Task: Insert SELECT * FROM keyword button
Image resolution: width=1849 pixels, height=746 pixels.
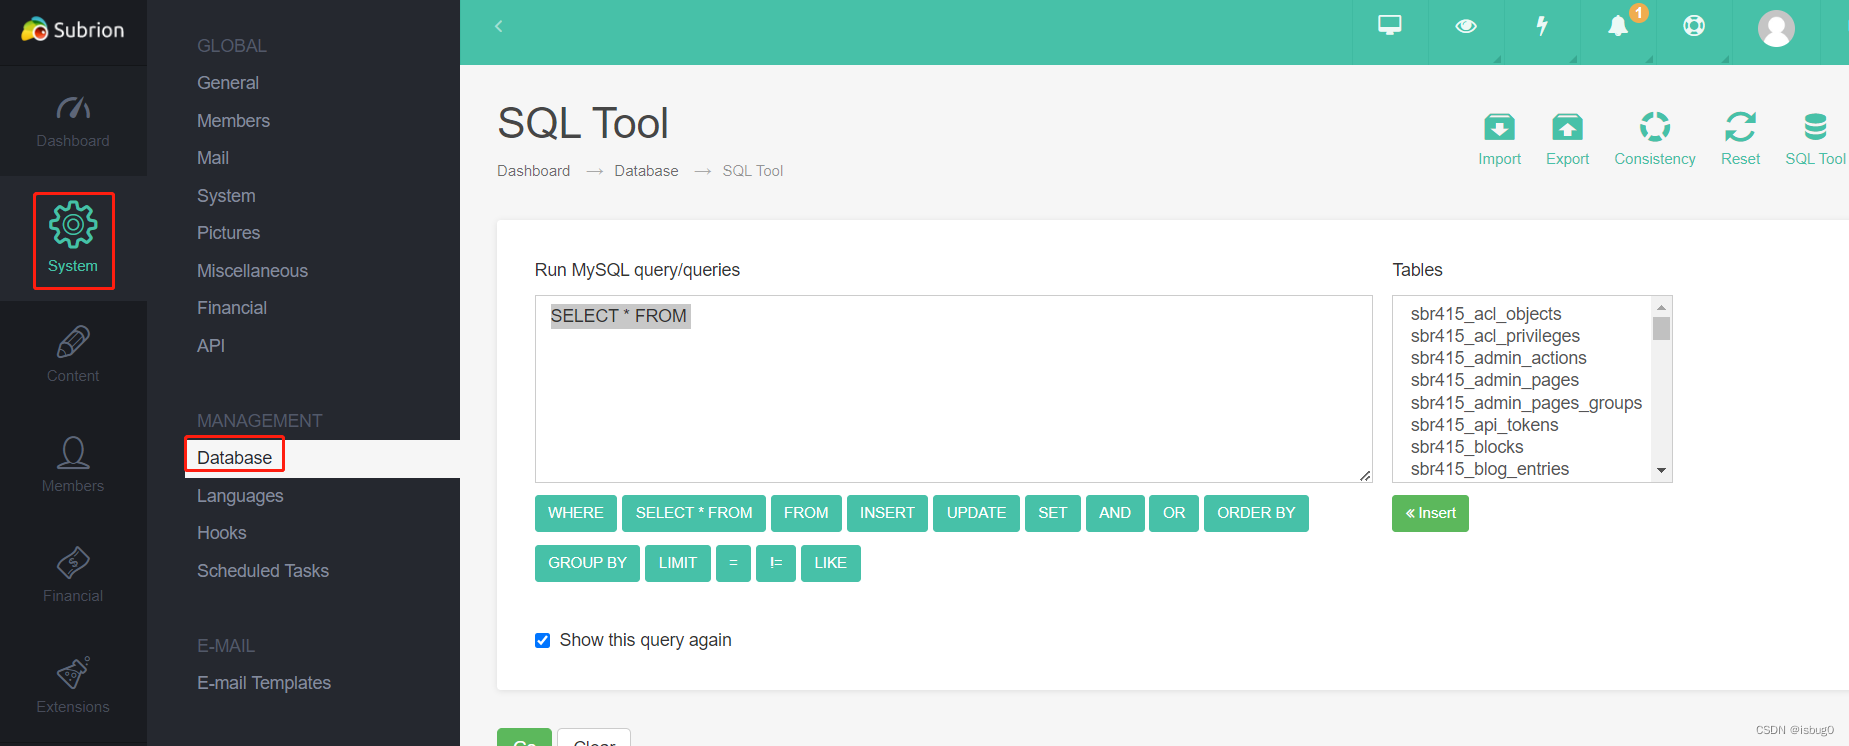Action: click(x=694, y=513)
